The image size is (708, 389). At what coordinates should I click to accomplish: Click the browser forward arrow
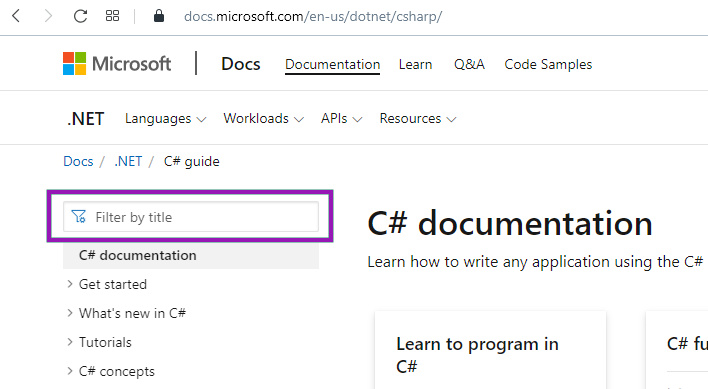coord(48,16)
